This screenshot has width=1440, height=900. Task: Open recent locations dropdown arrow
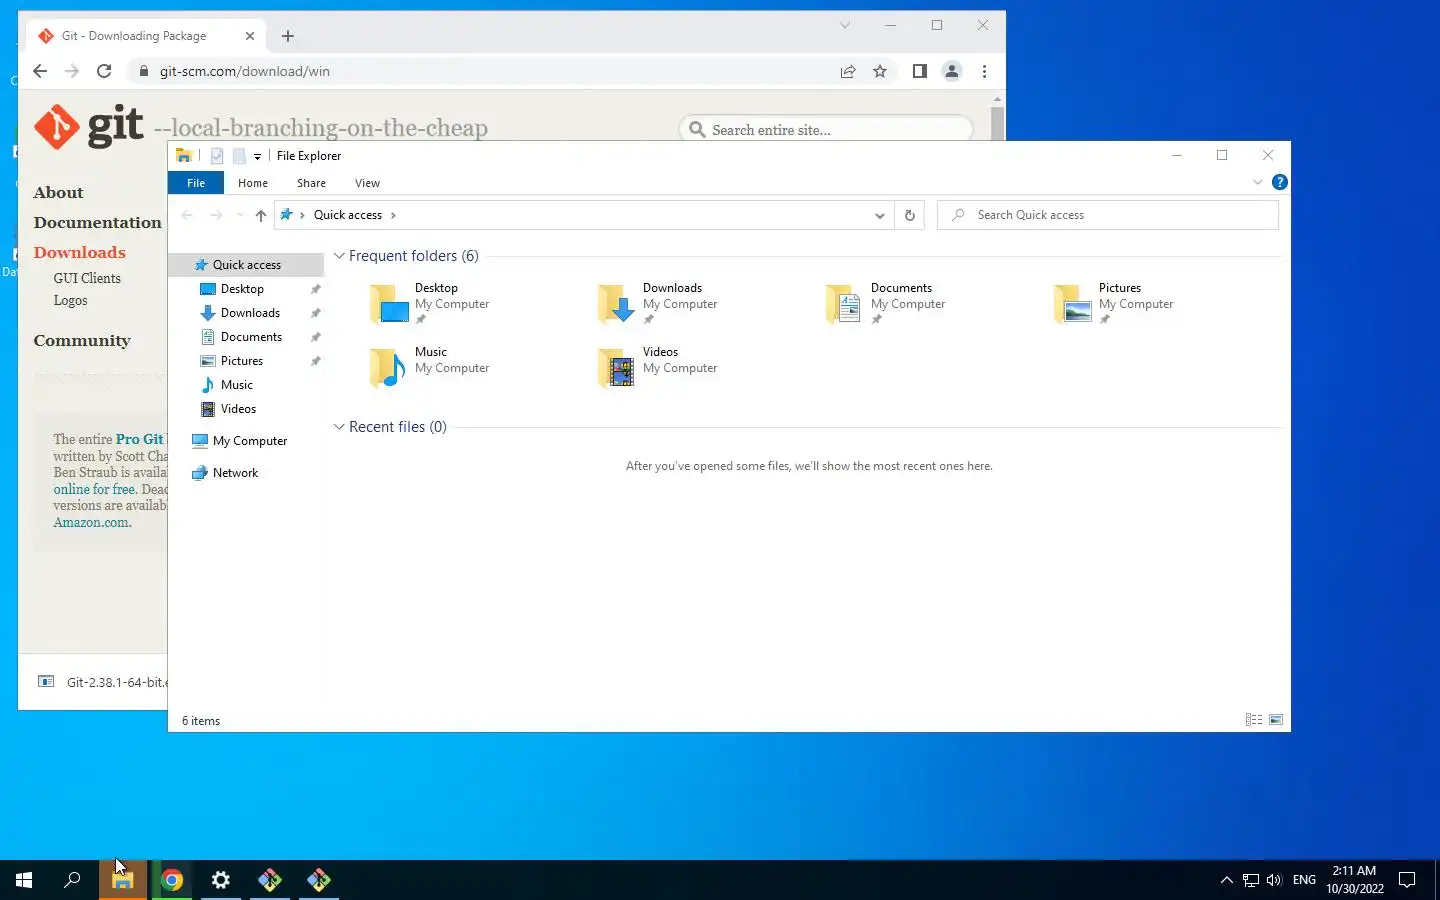click(x=239, y=215)
